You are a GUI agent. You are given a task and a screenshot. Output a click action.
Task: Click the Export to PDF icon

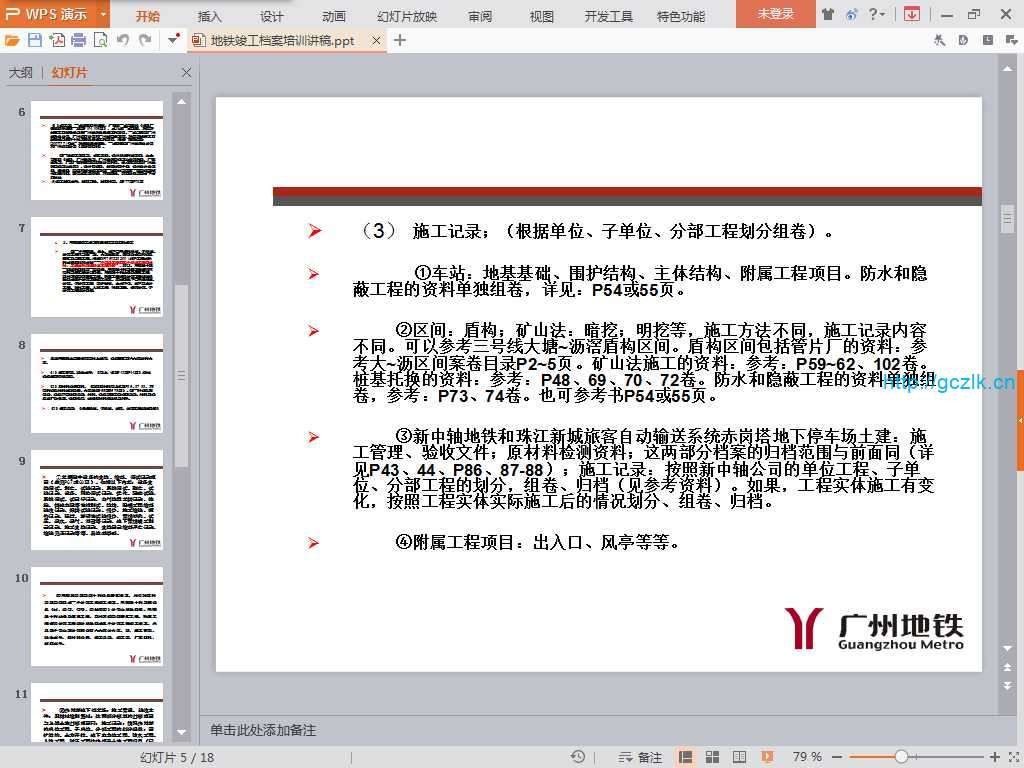57,40
